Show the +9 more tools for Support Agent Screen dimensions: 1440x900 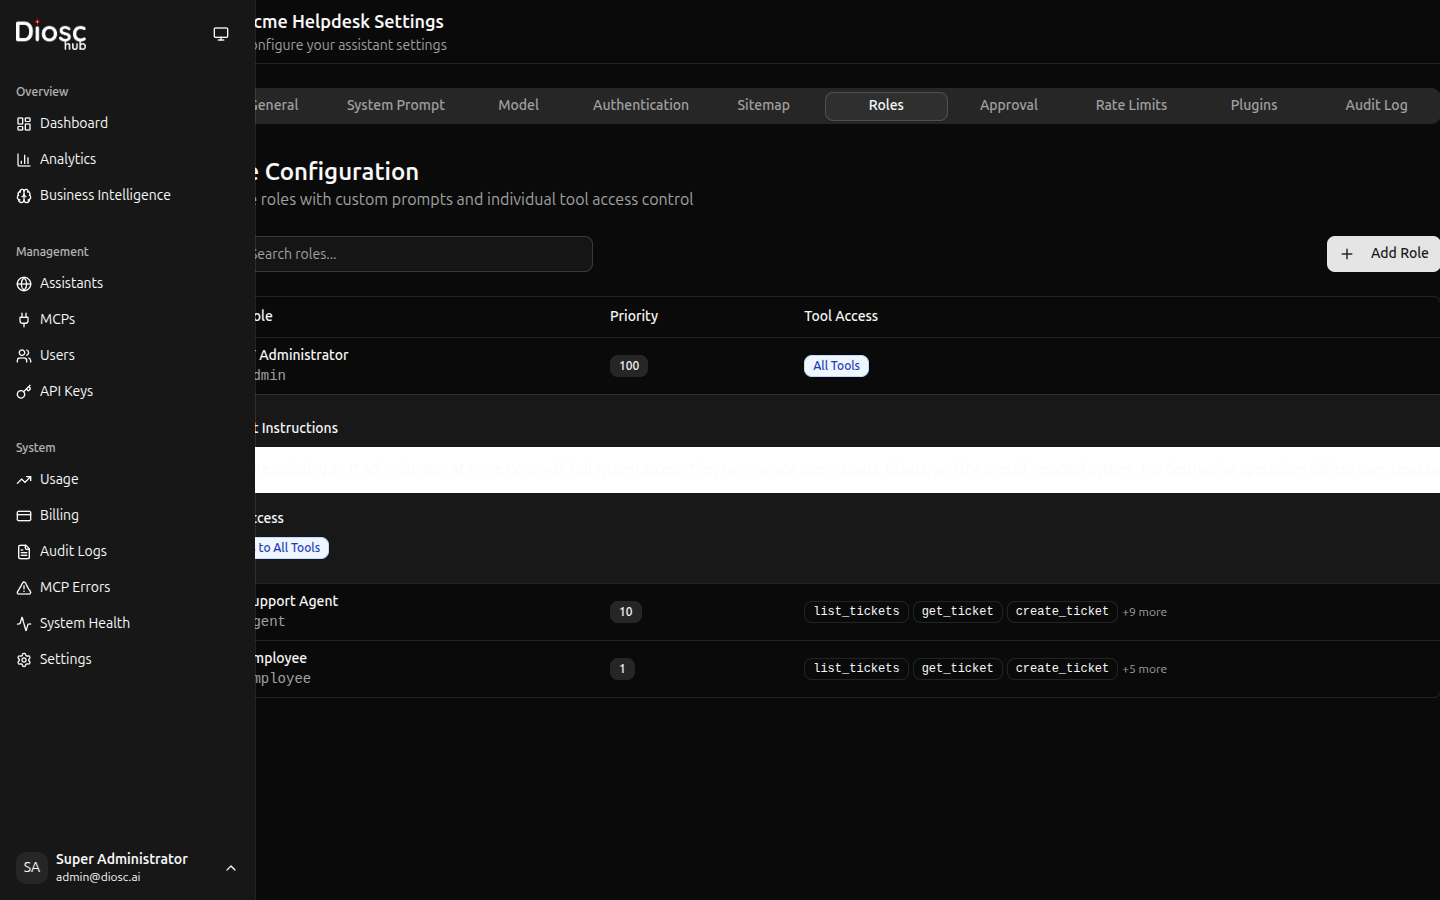[1144, 612]
